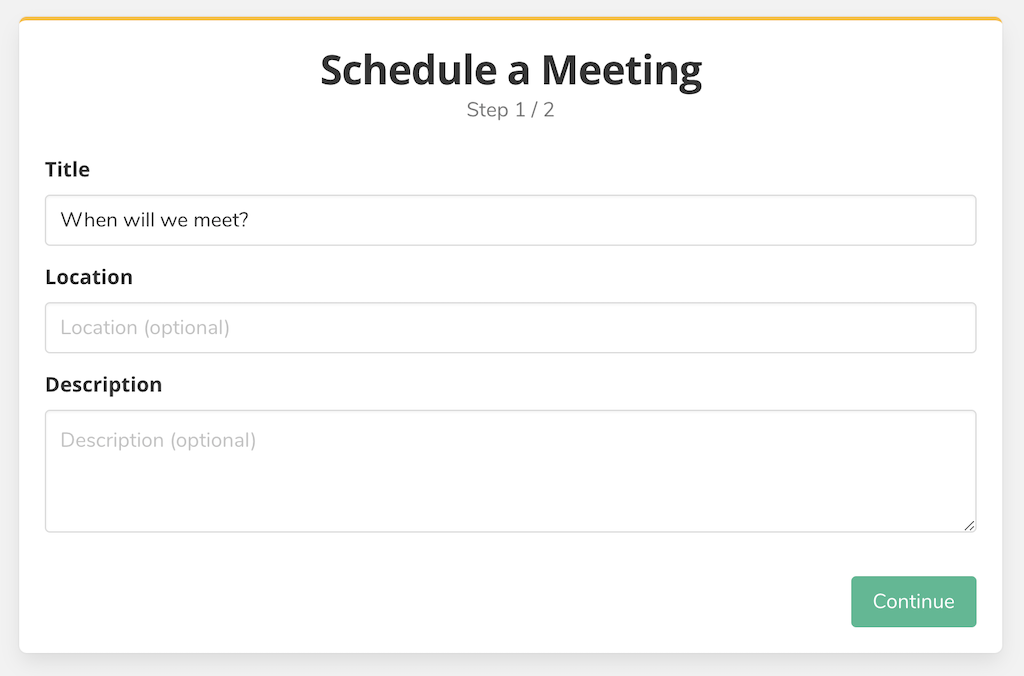Click inside the Description textarea
Viewport: 1024px width, 676px height.
(510, 471)
